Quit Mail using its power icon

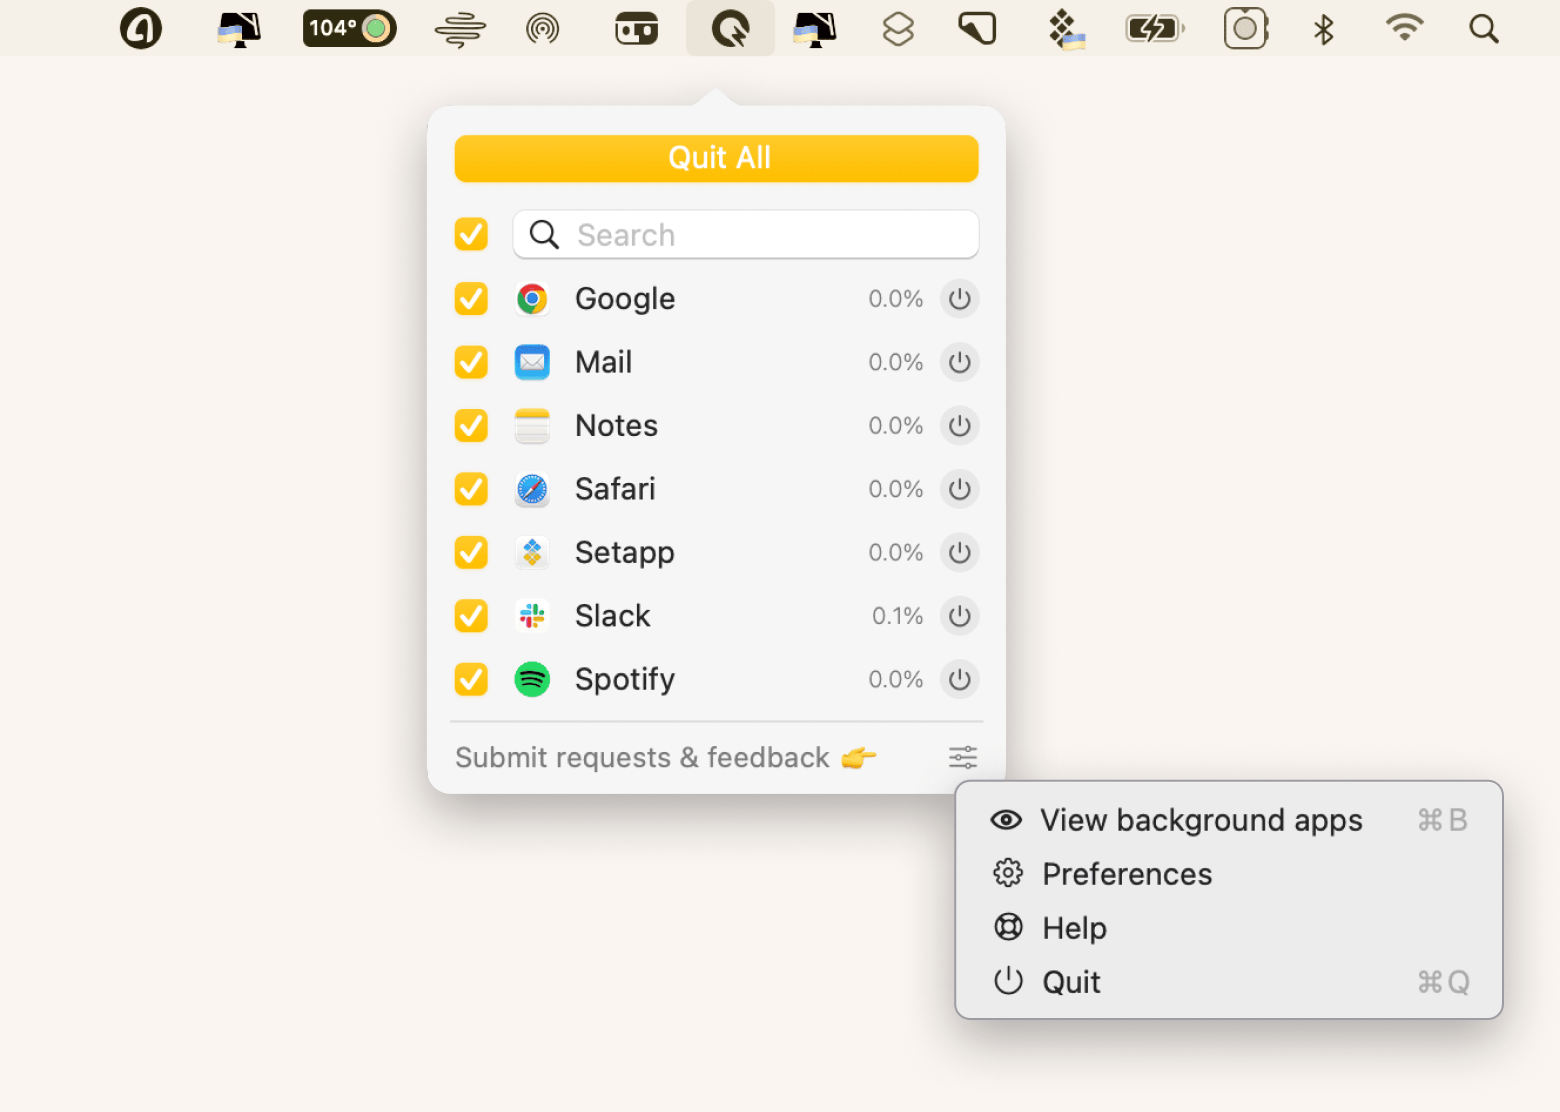click(959, 362)
